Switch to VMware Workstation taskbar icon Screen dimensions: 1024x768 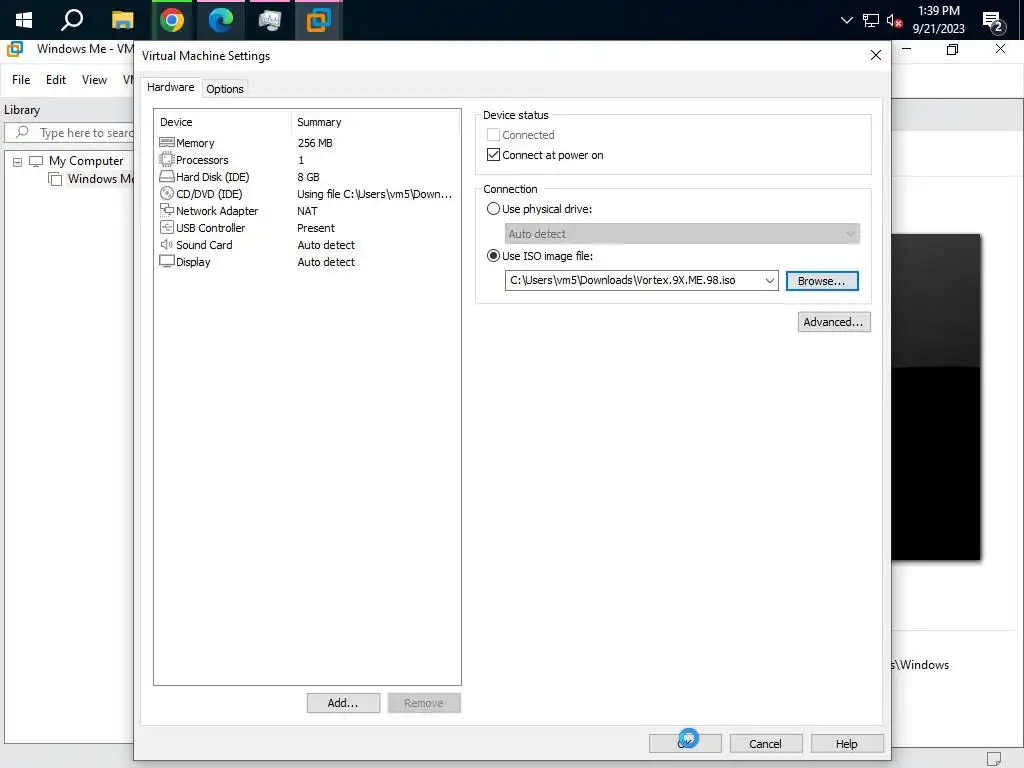319,20
